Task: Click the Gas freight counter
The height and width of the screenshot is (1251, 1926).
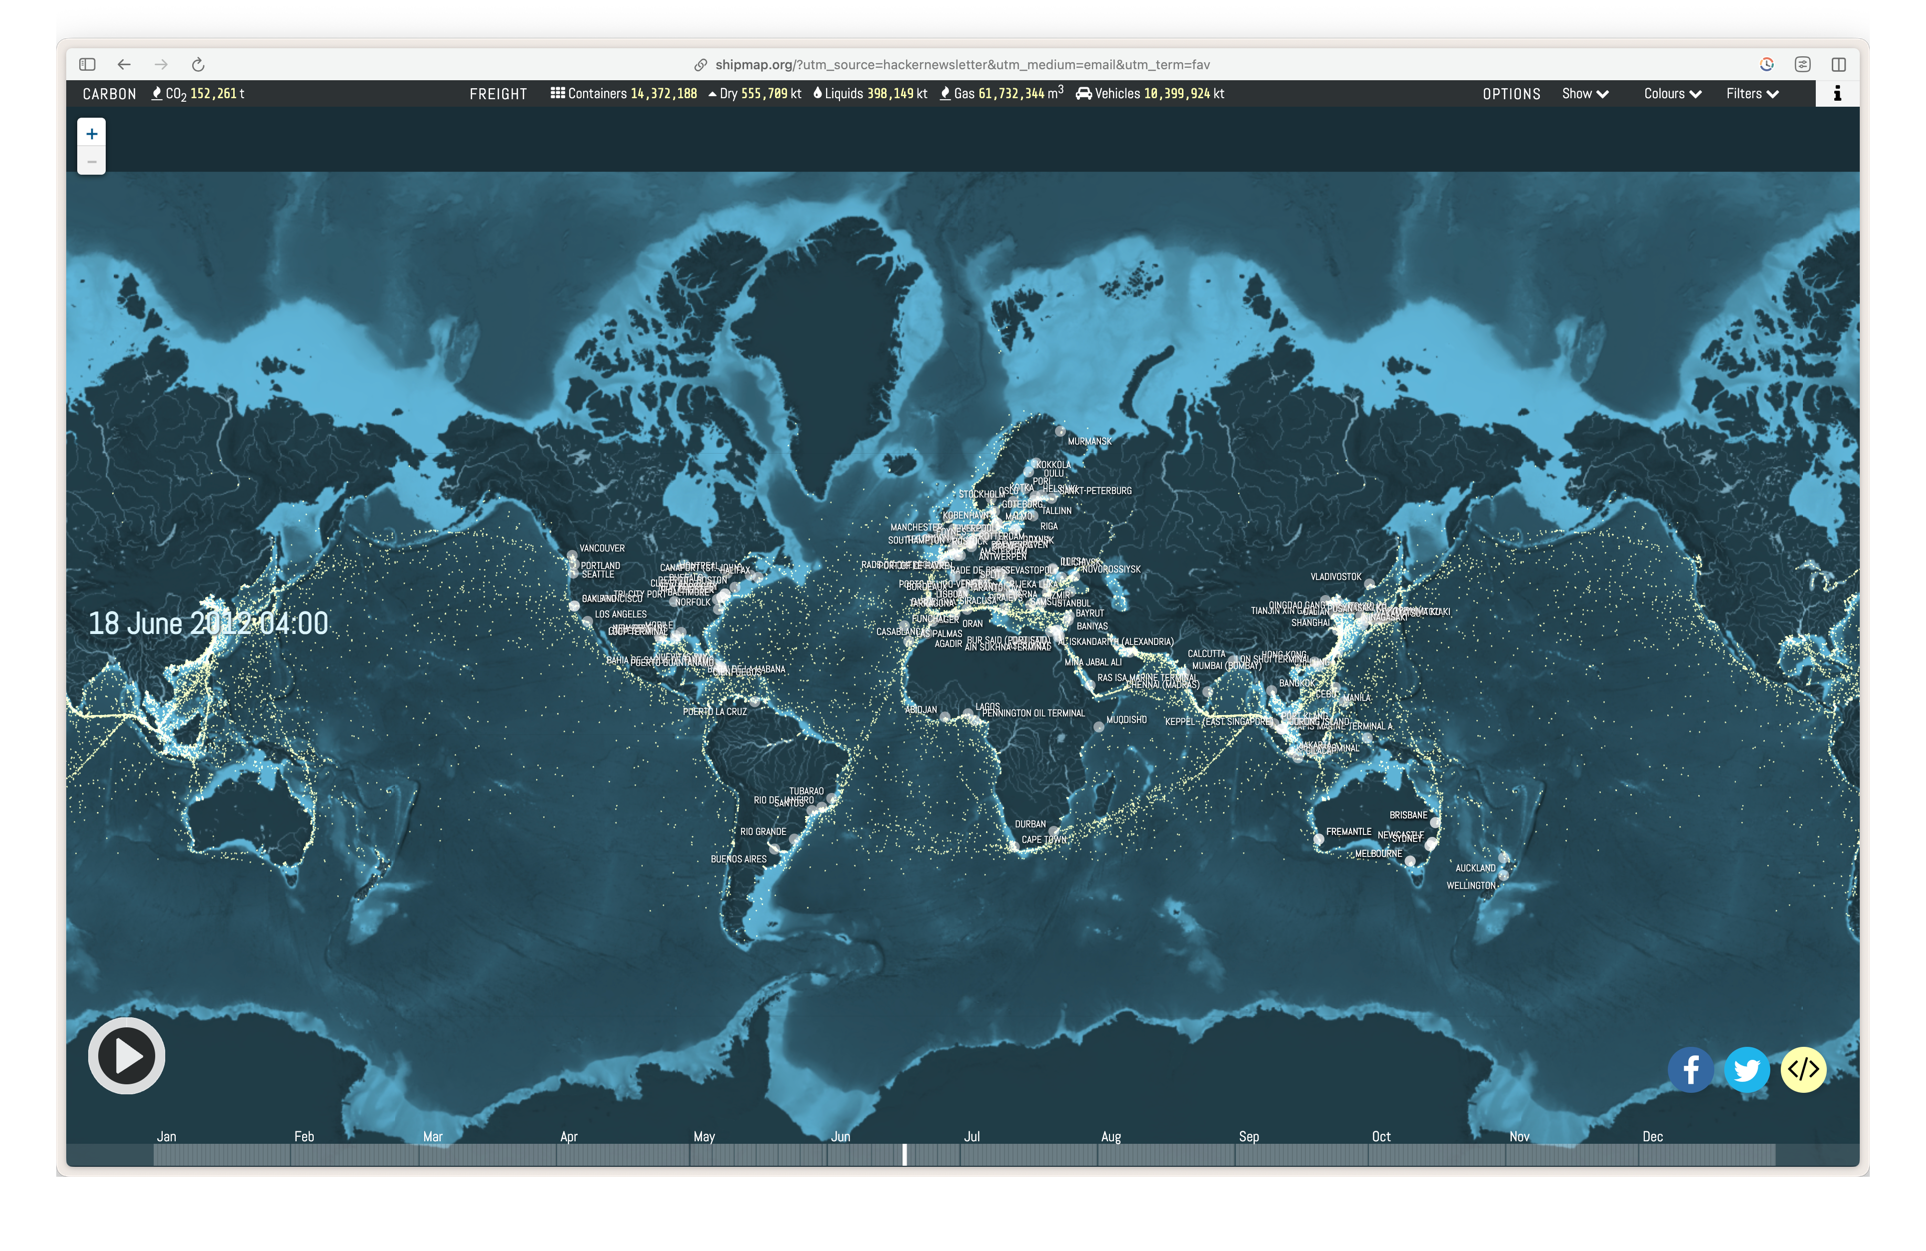Action: pos(1001,94)
